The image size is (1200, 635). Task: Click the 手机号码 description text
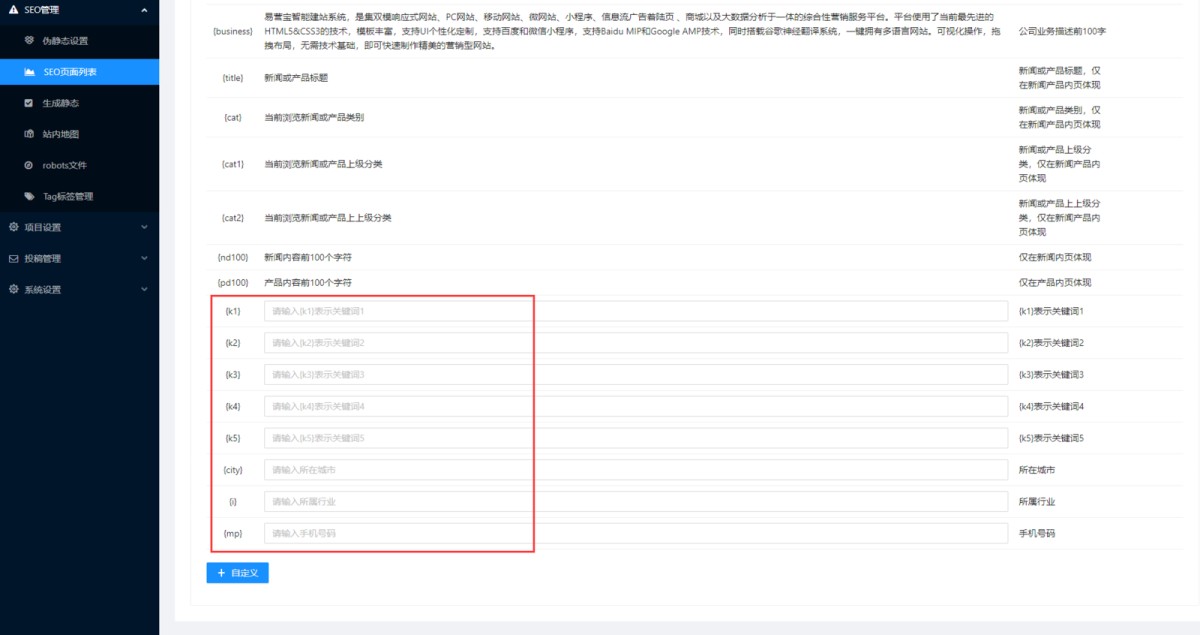pyautogui.click(x=1036, y=533)
